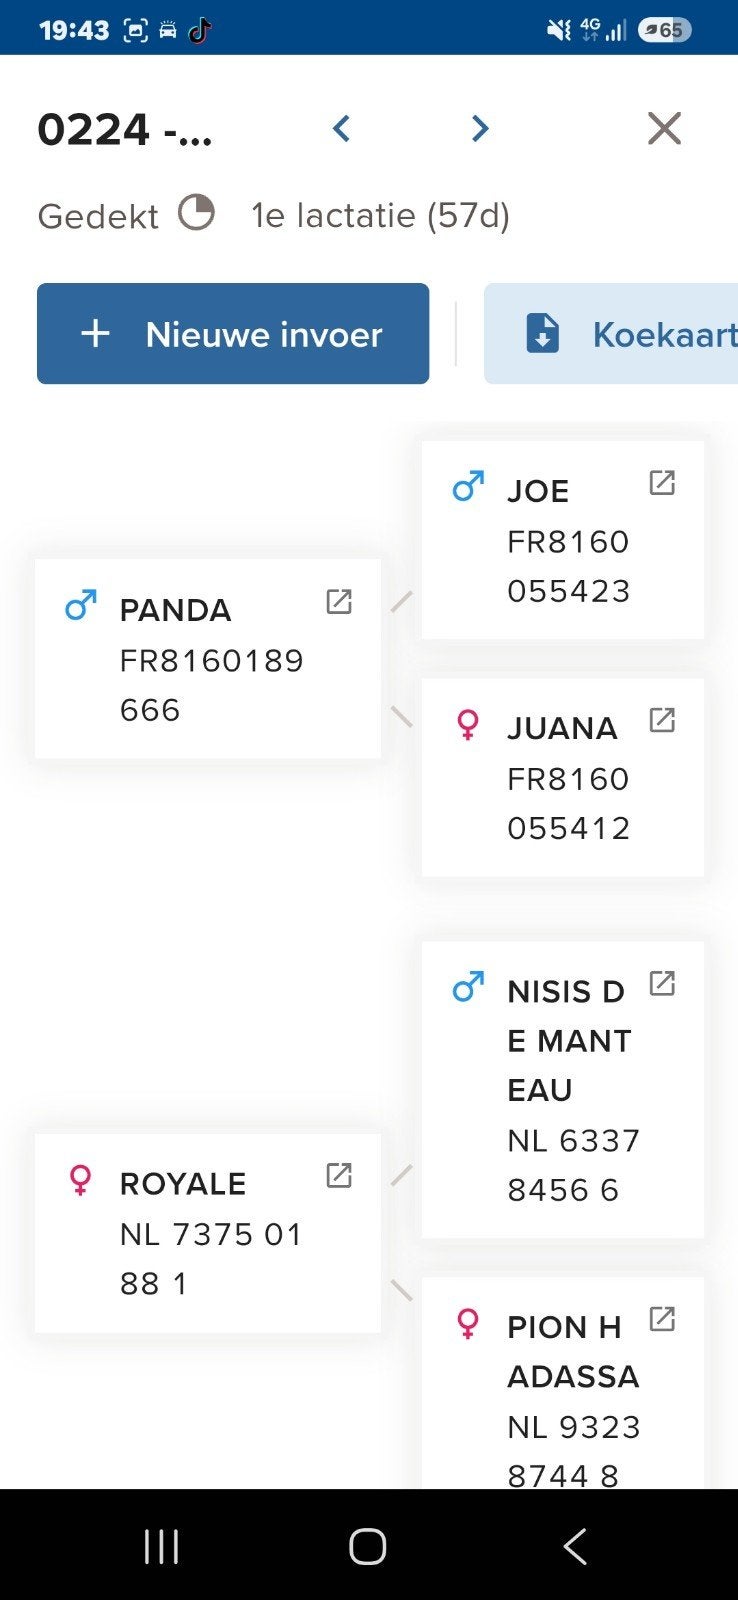Go to previous animal with left chevron
Image resolution: width=738 pixels, height=1600 pixels.
(342, 129)
